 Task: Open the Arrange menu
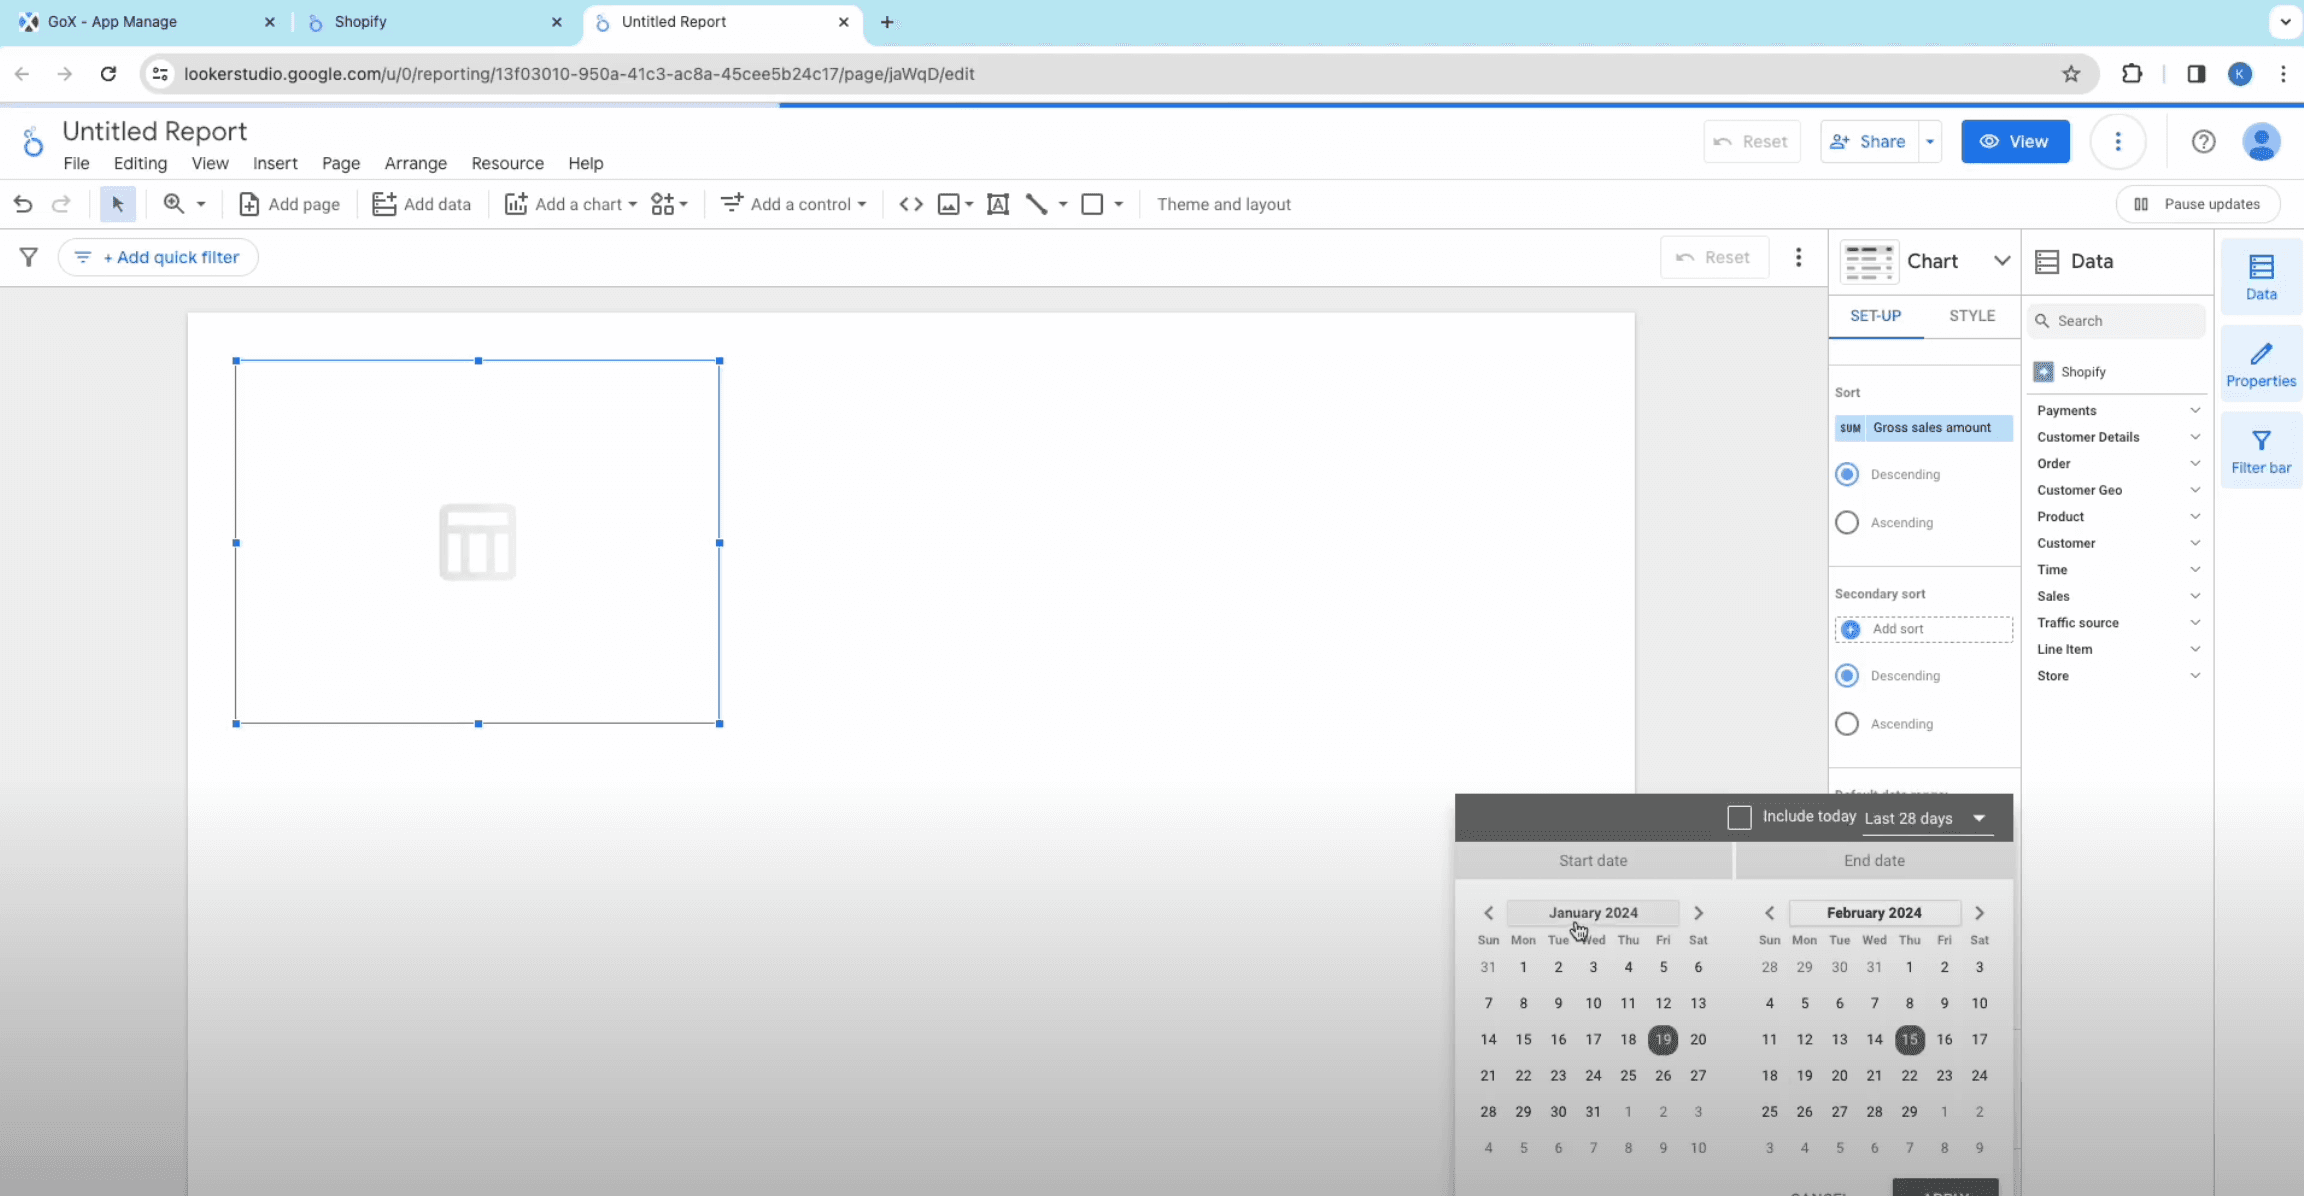point(415,163)
